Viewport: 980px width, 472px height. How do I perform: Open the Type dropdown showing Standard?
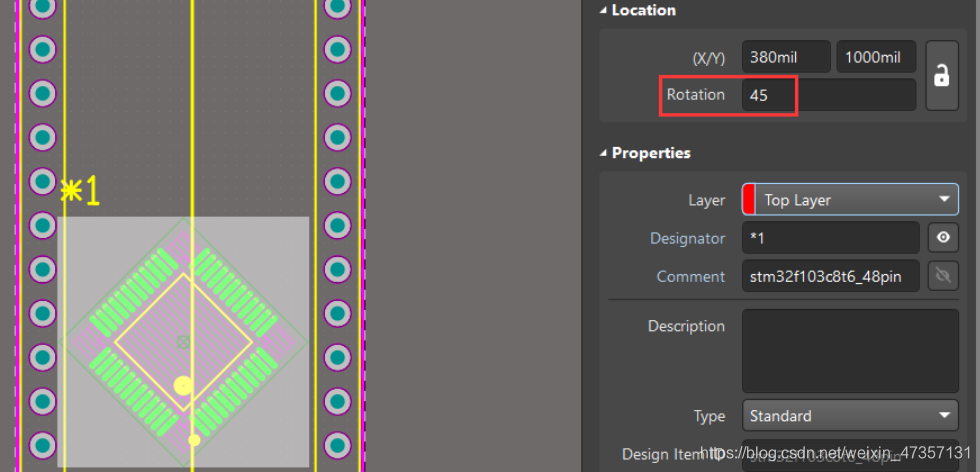pyautogui.click(x=850, y=416)
